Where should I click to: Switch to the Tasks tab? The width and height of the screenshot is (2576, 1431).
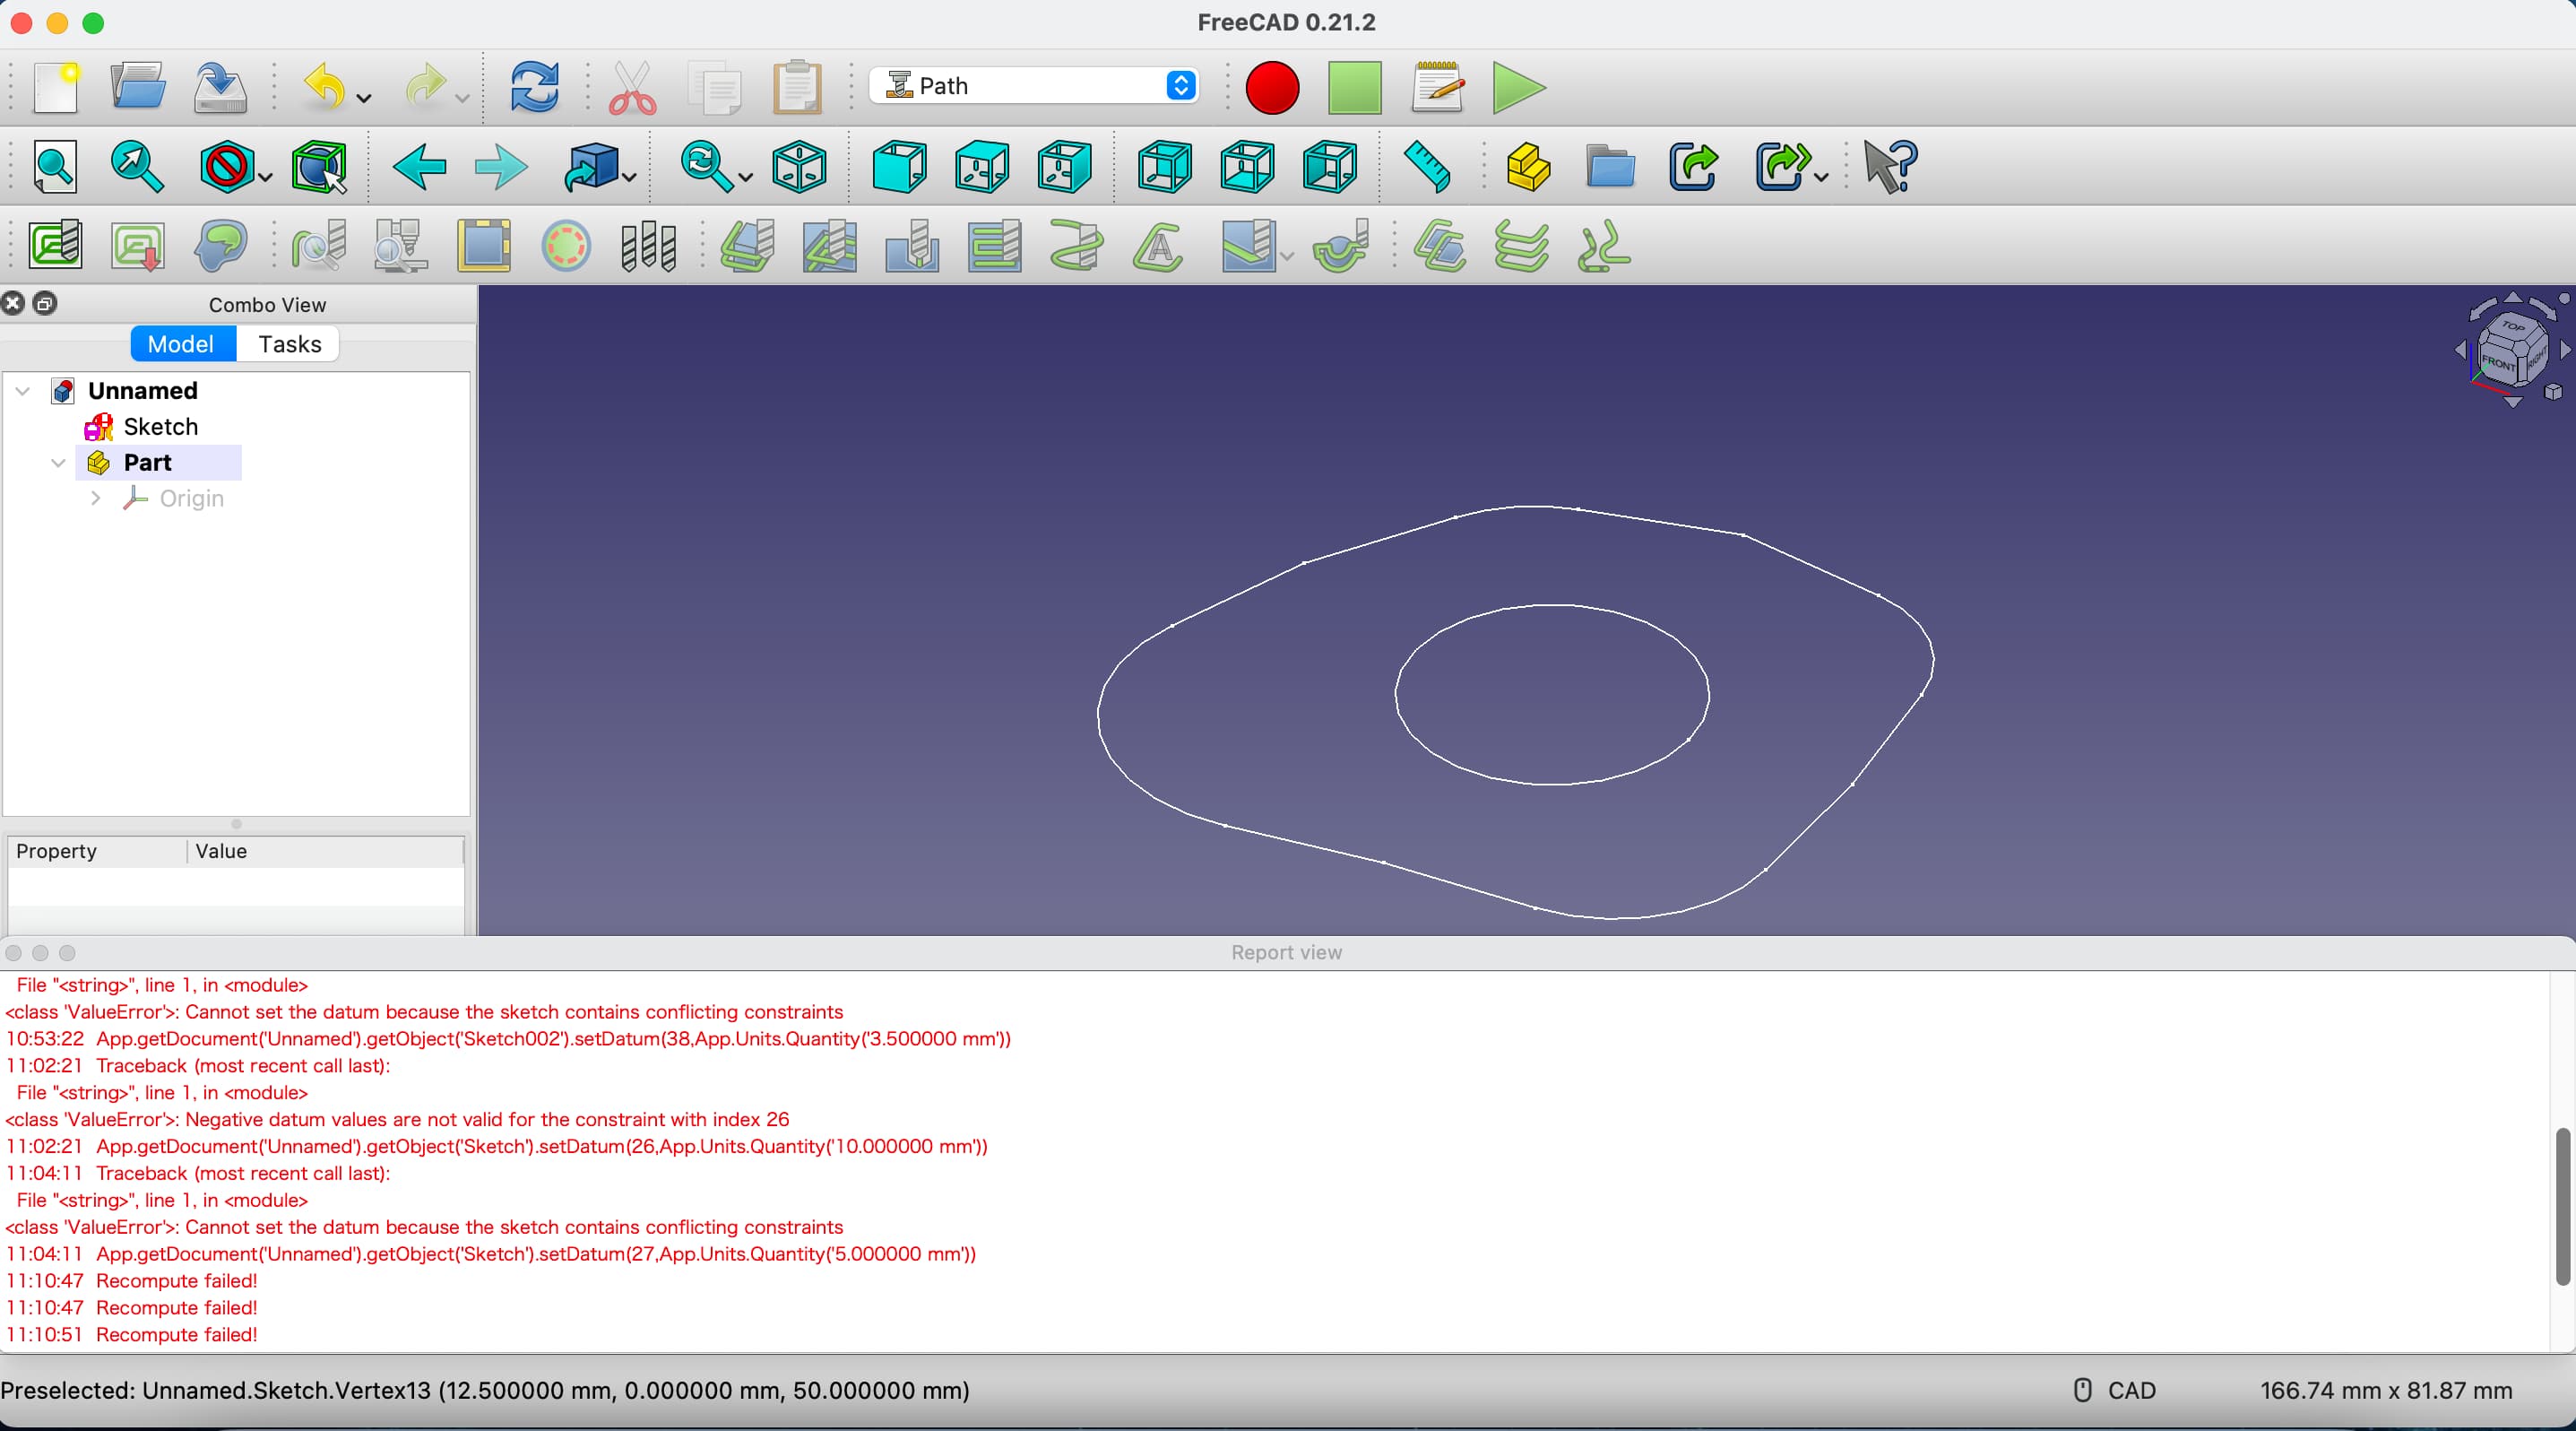(x=289, y=344)
